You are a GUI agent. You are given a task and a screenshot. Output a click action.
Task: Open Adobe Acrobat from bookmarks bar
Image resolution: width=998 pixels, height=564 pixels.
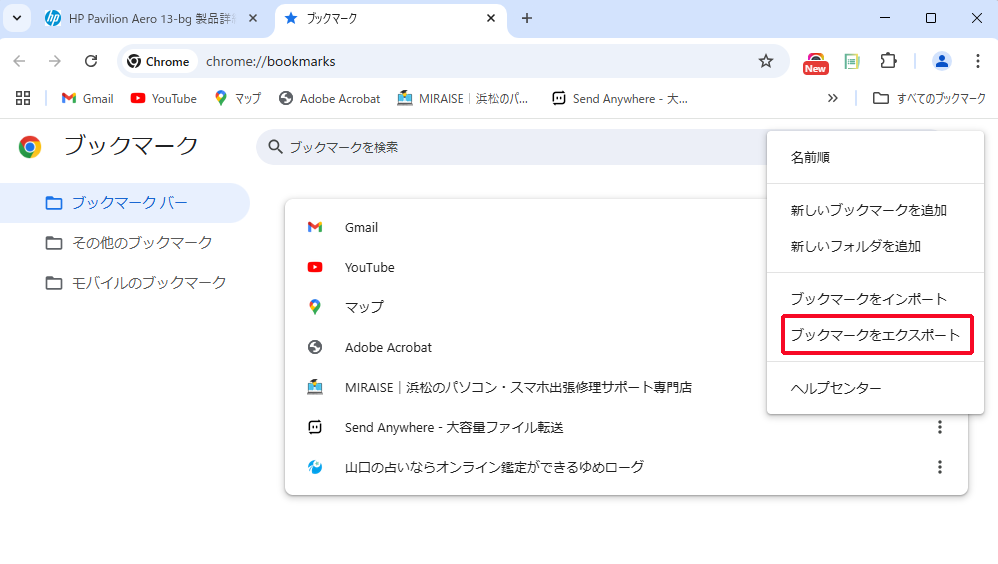[x=330, y=98]
